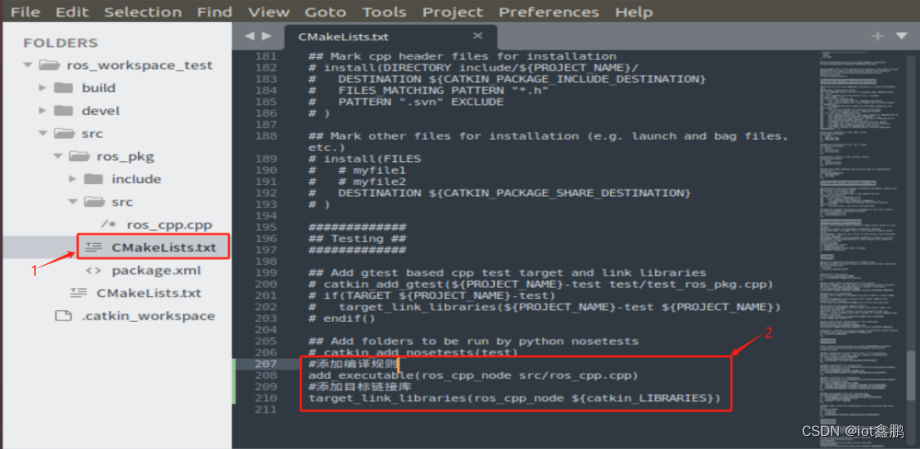
Task: Collapse the top-level src folder
Action: 42,134
